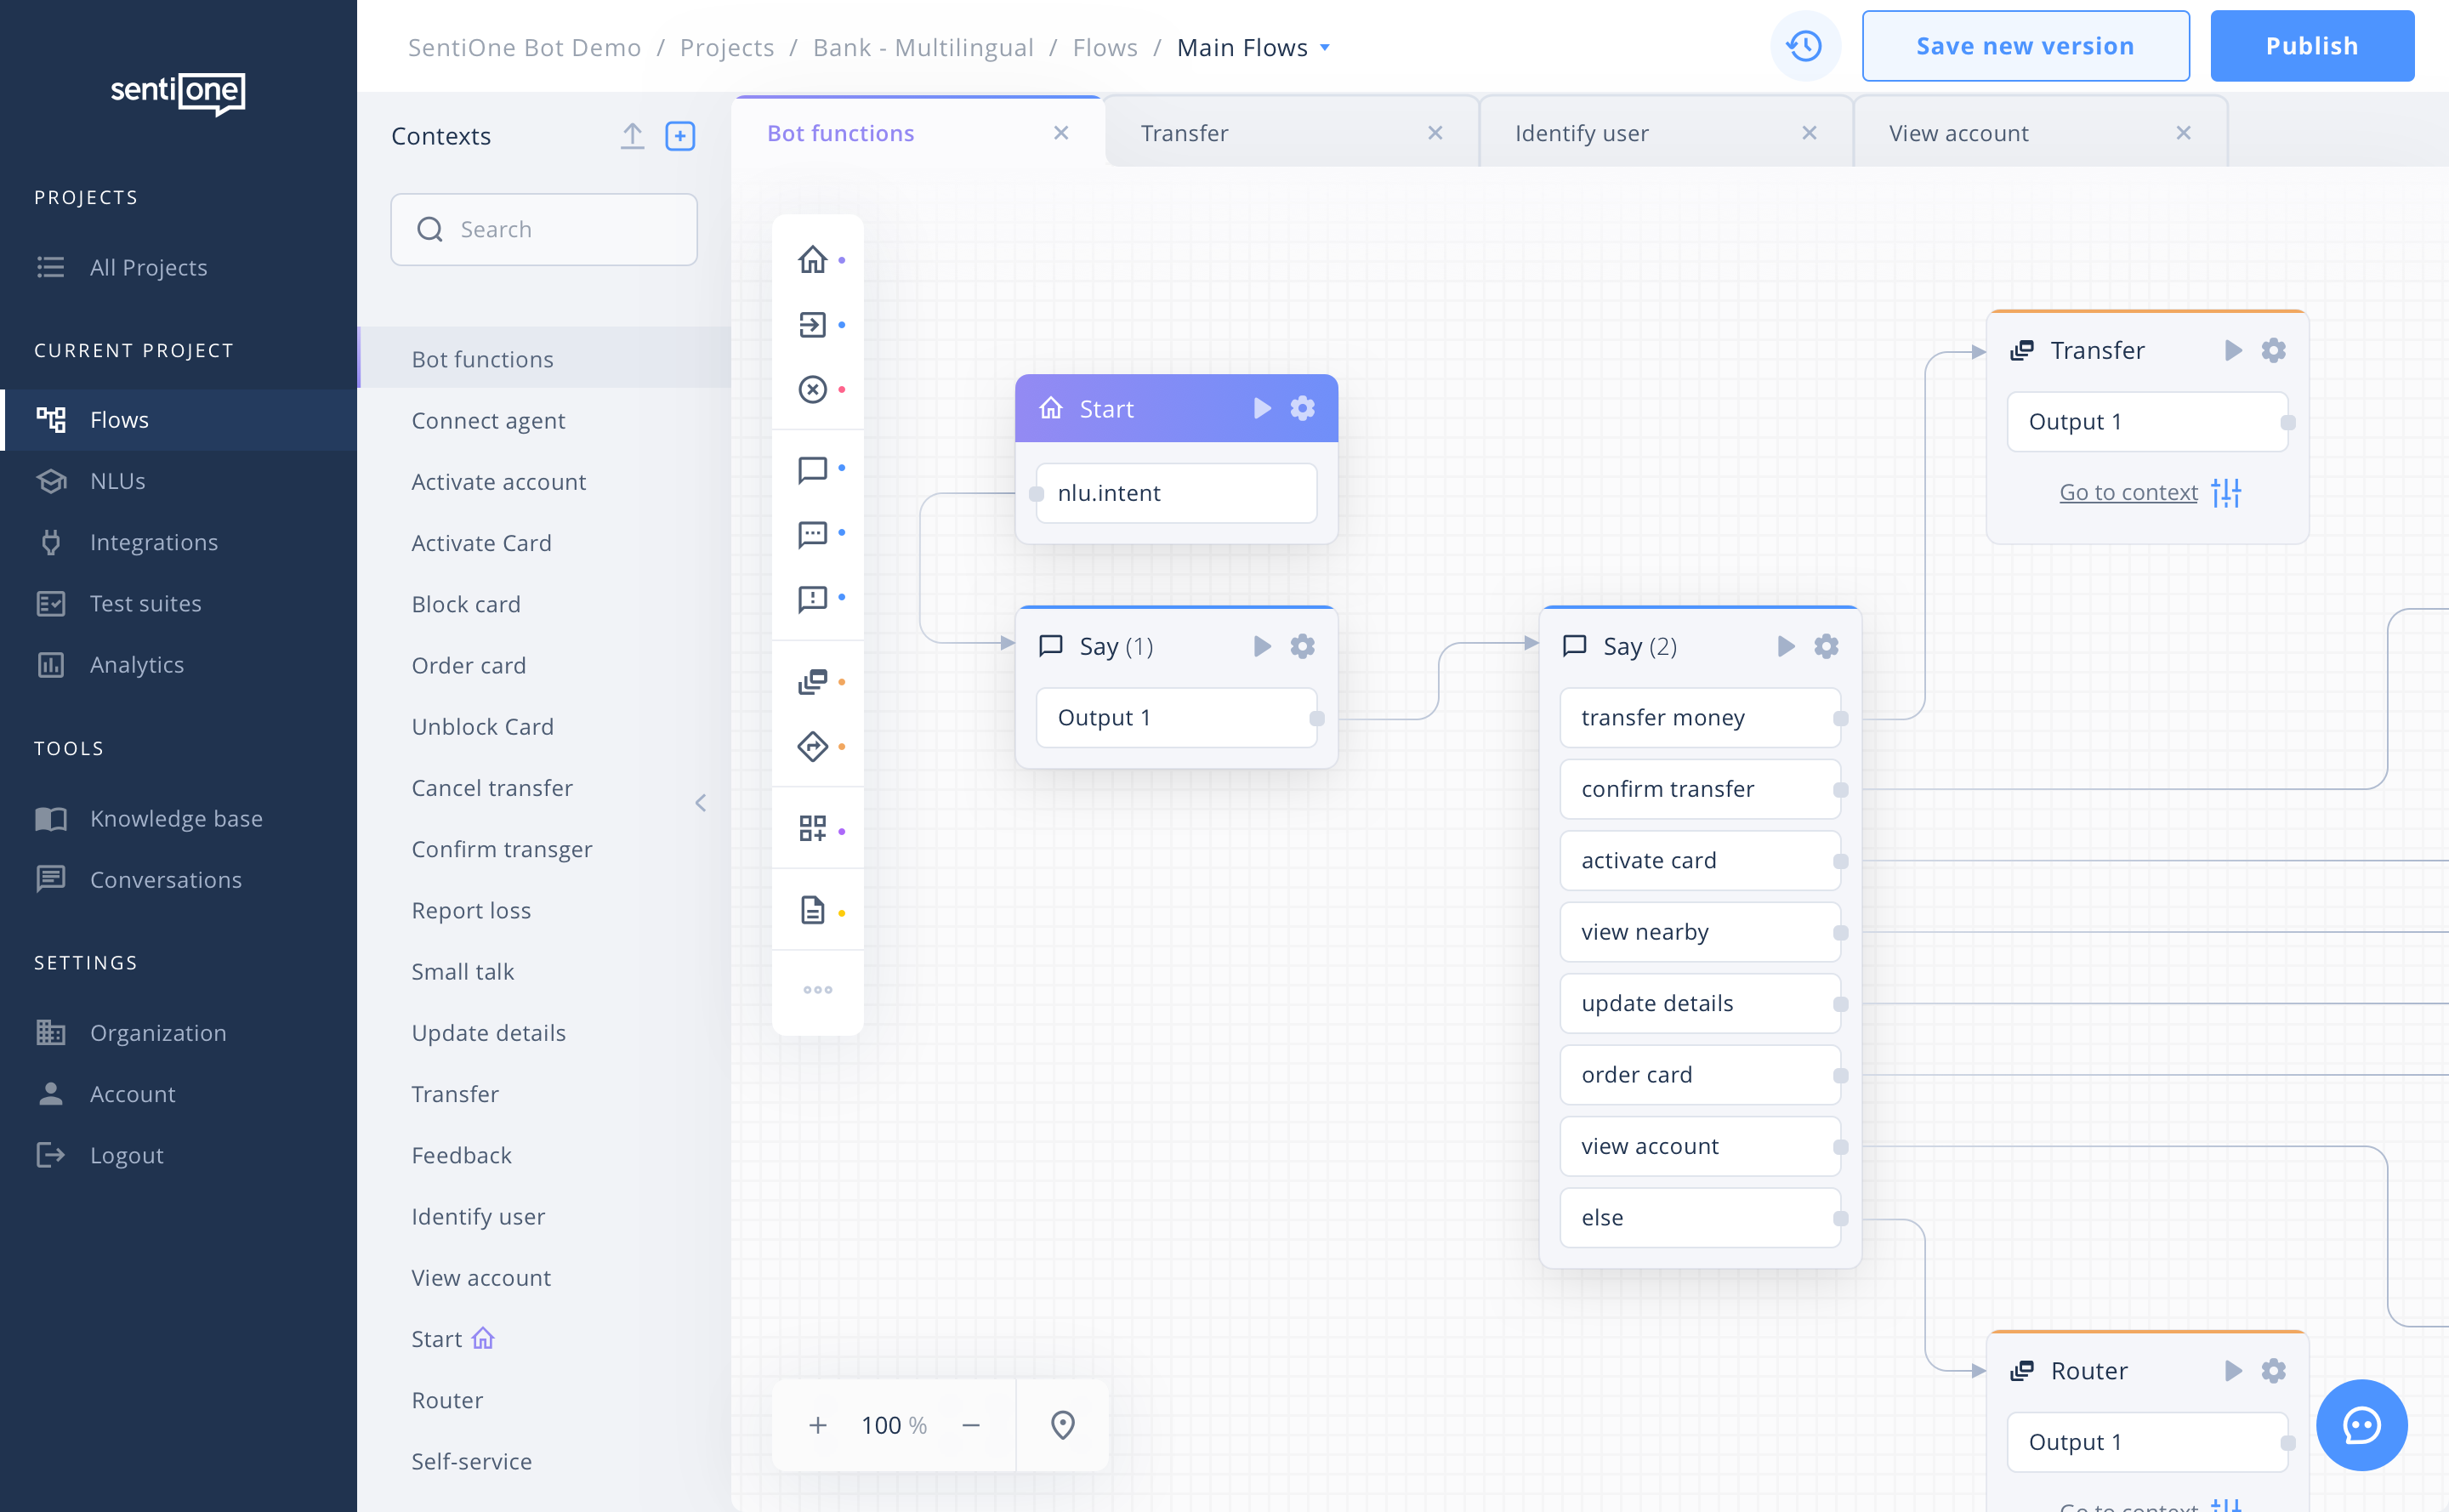
Task: Switch to the Identify user tab
Action: pos(1582,133)
